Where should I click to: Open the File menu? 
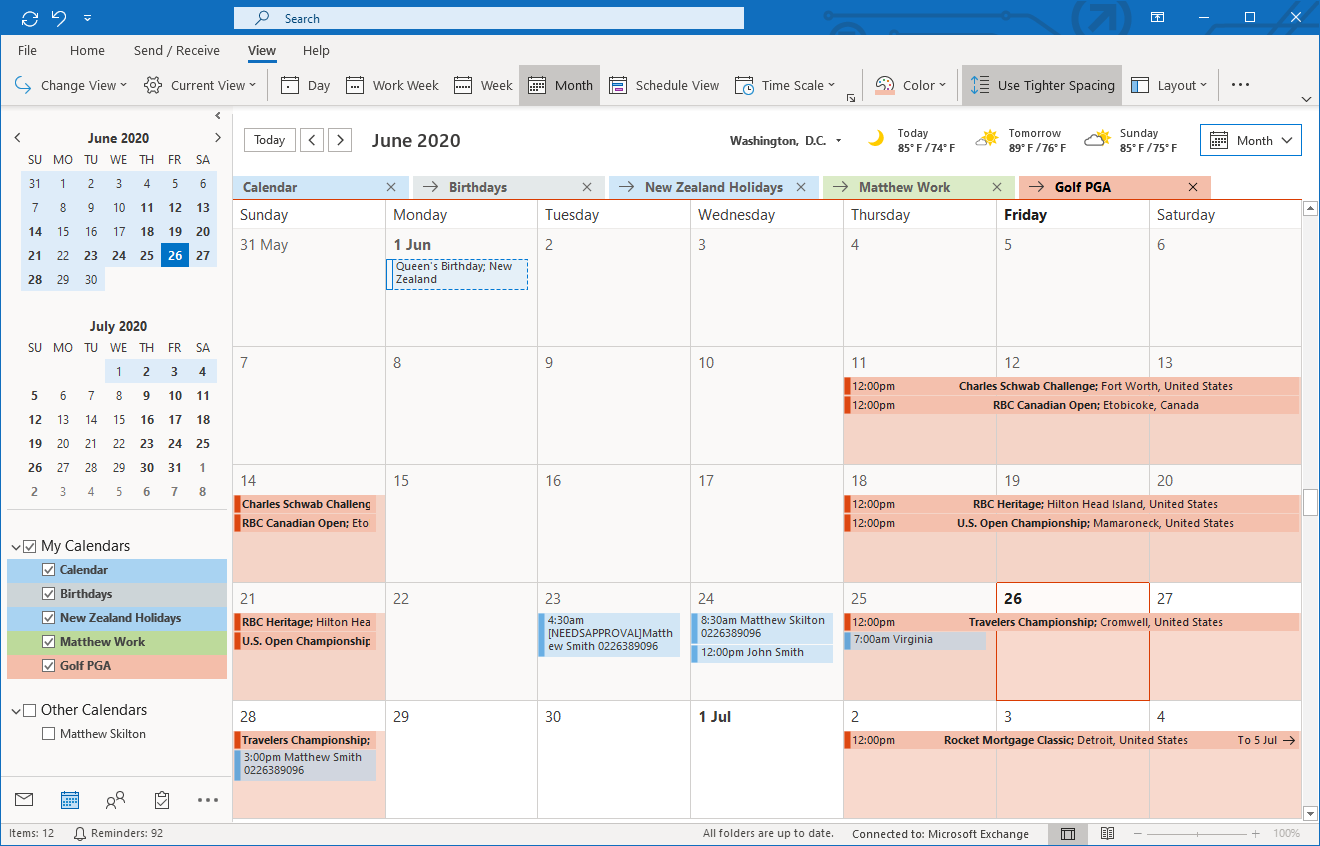27,50
